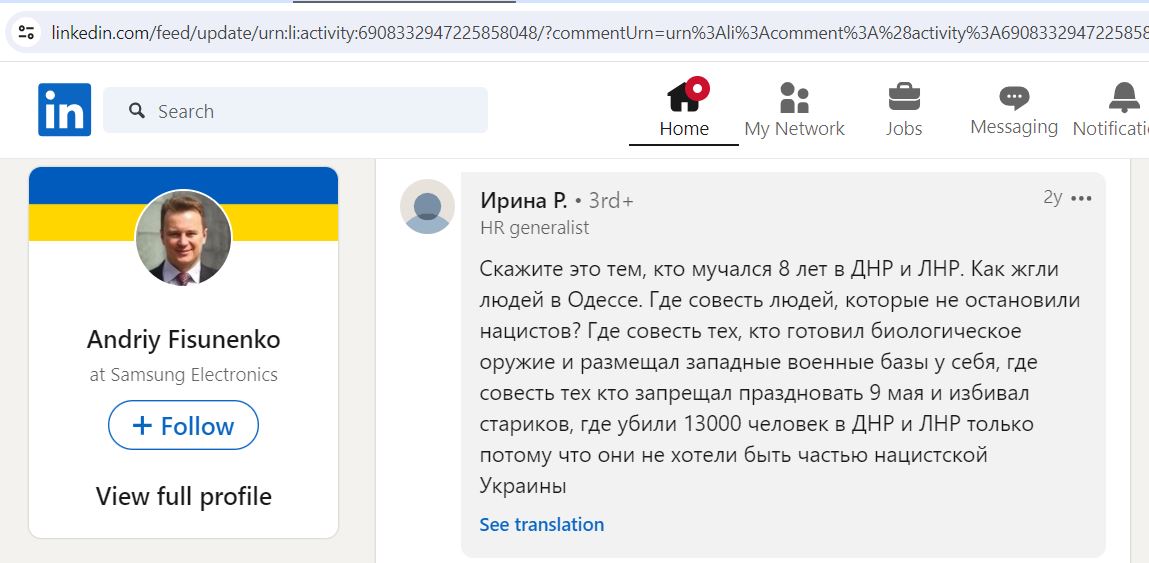
Task: Click into the LinkedIn Search field
Action: coord(295,111)
